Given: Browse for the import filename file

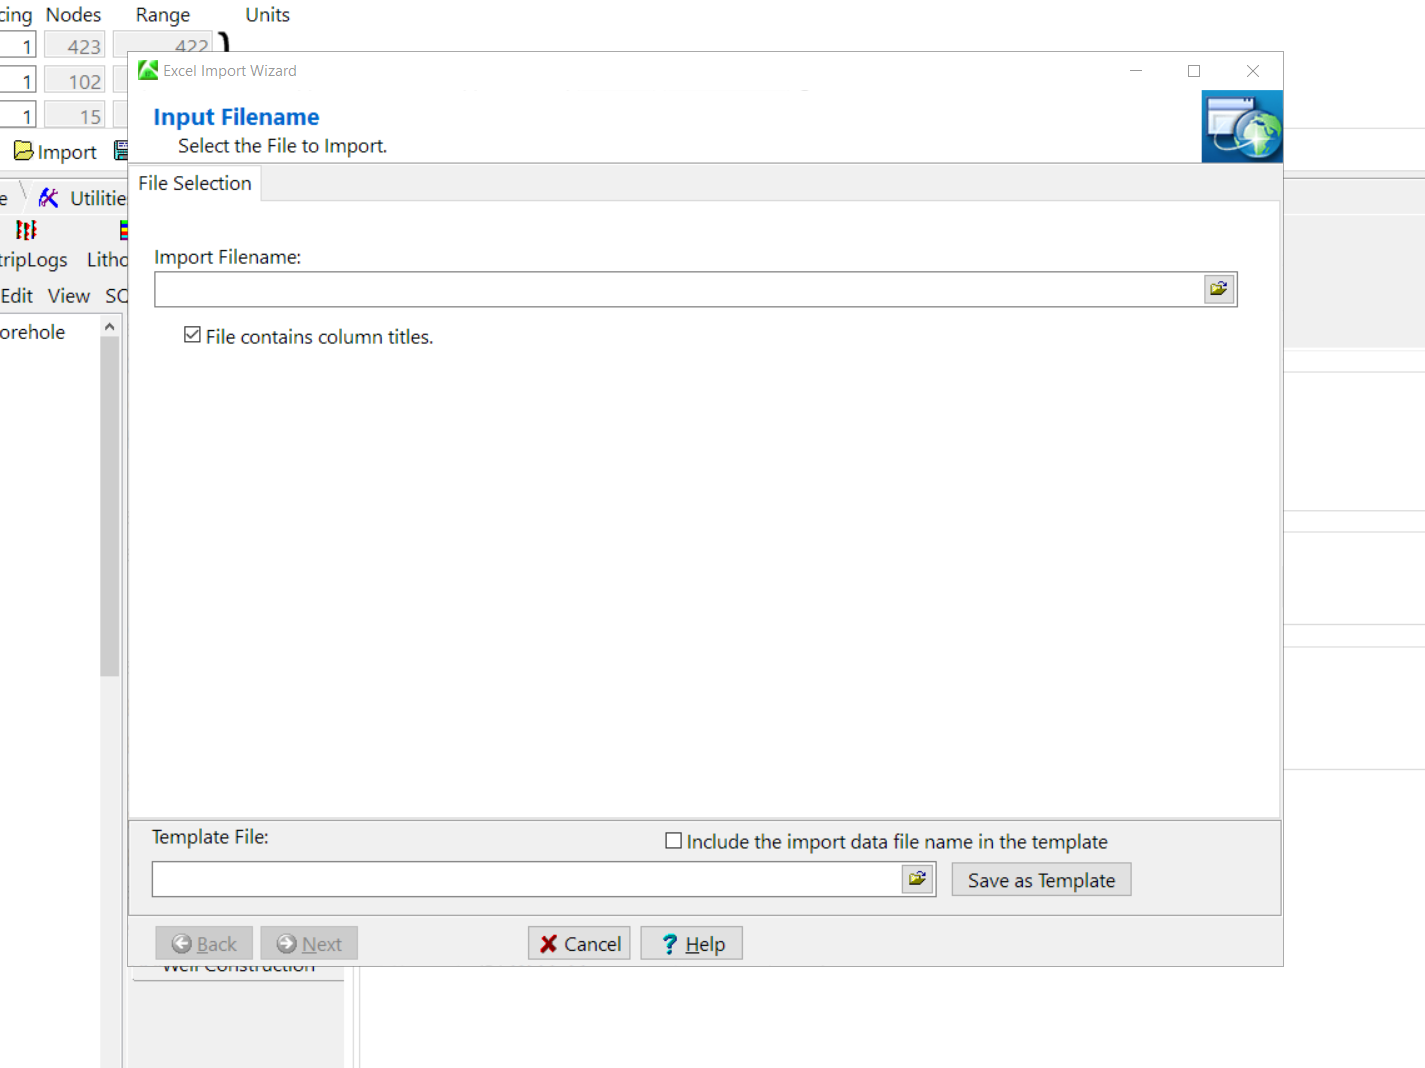Looking at the screenshot, I should click(1219, 289).
